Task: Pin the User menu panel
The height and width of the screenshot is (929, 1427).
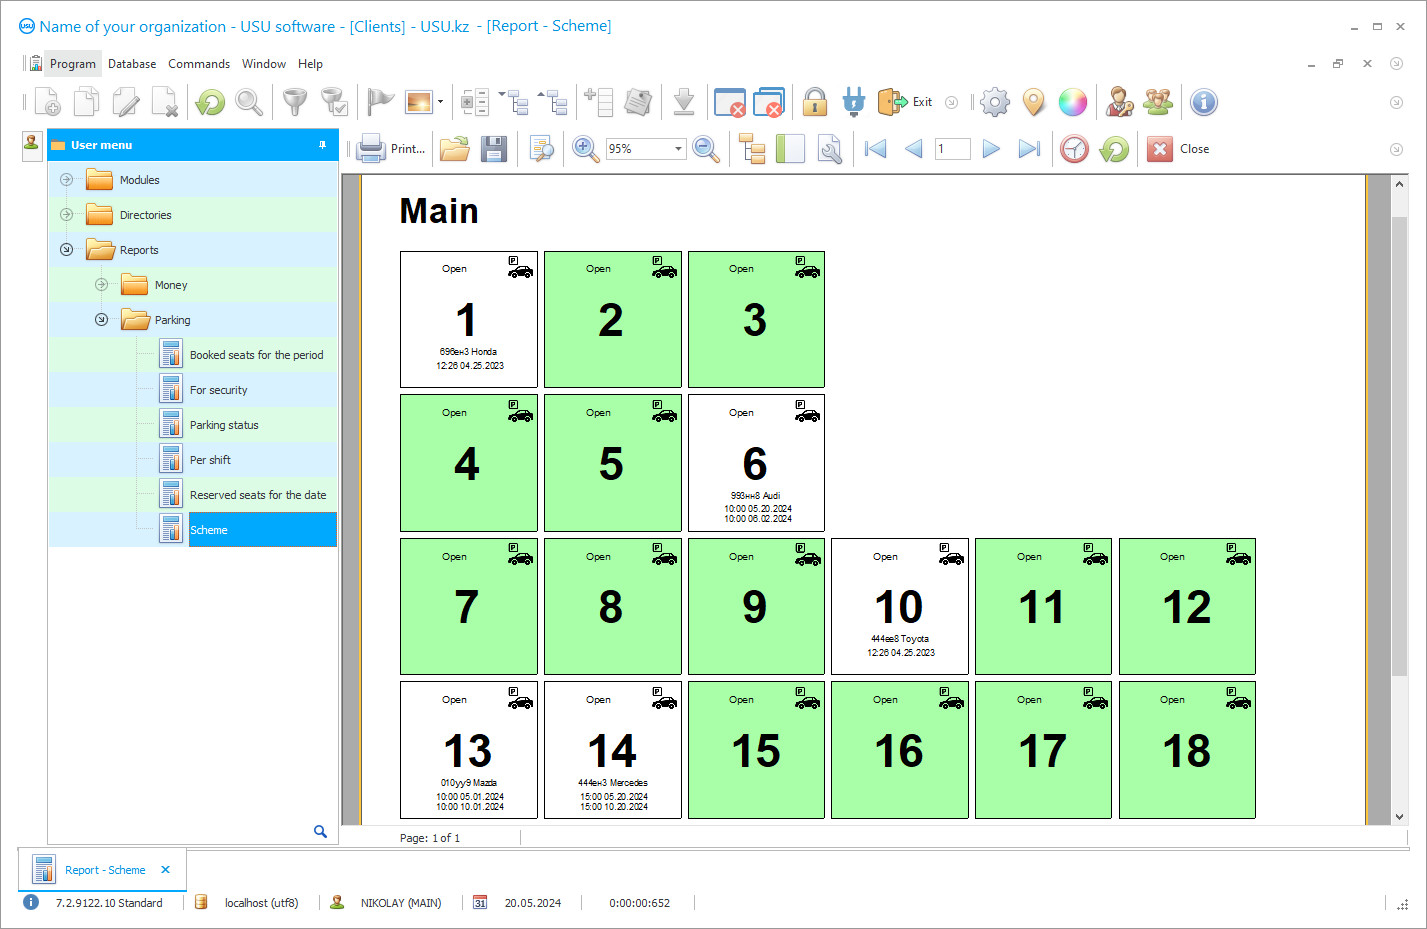Action: (x=322, y=145)
